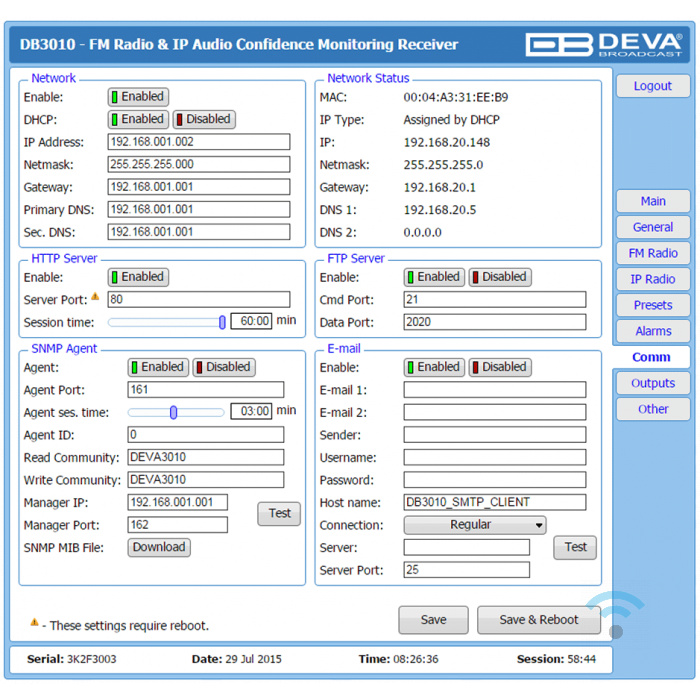Switch to the Alarms tab
Screen dimensions: 700x700
point(652,331)
